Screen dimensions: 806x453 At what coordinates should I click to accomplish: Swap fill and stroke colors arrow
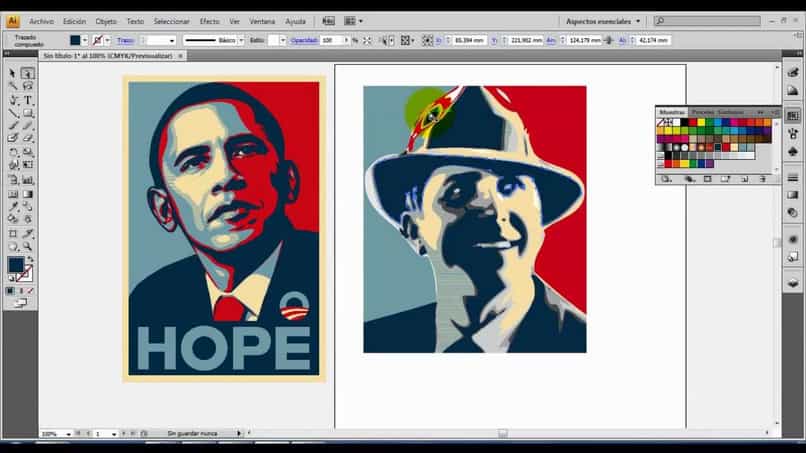(31, 259)
